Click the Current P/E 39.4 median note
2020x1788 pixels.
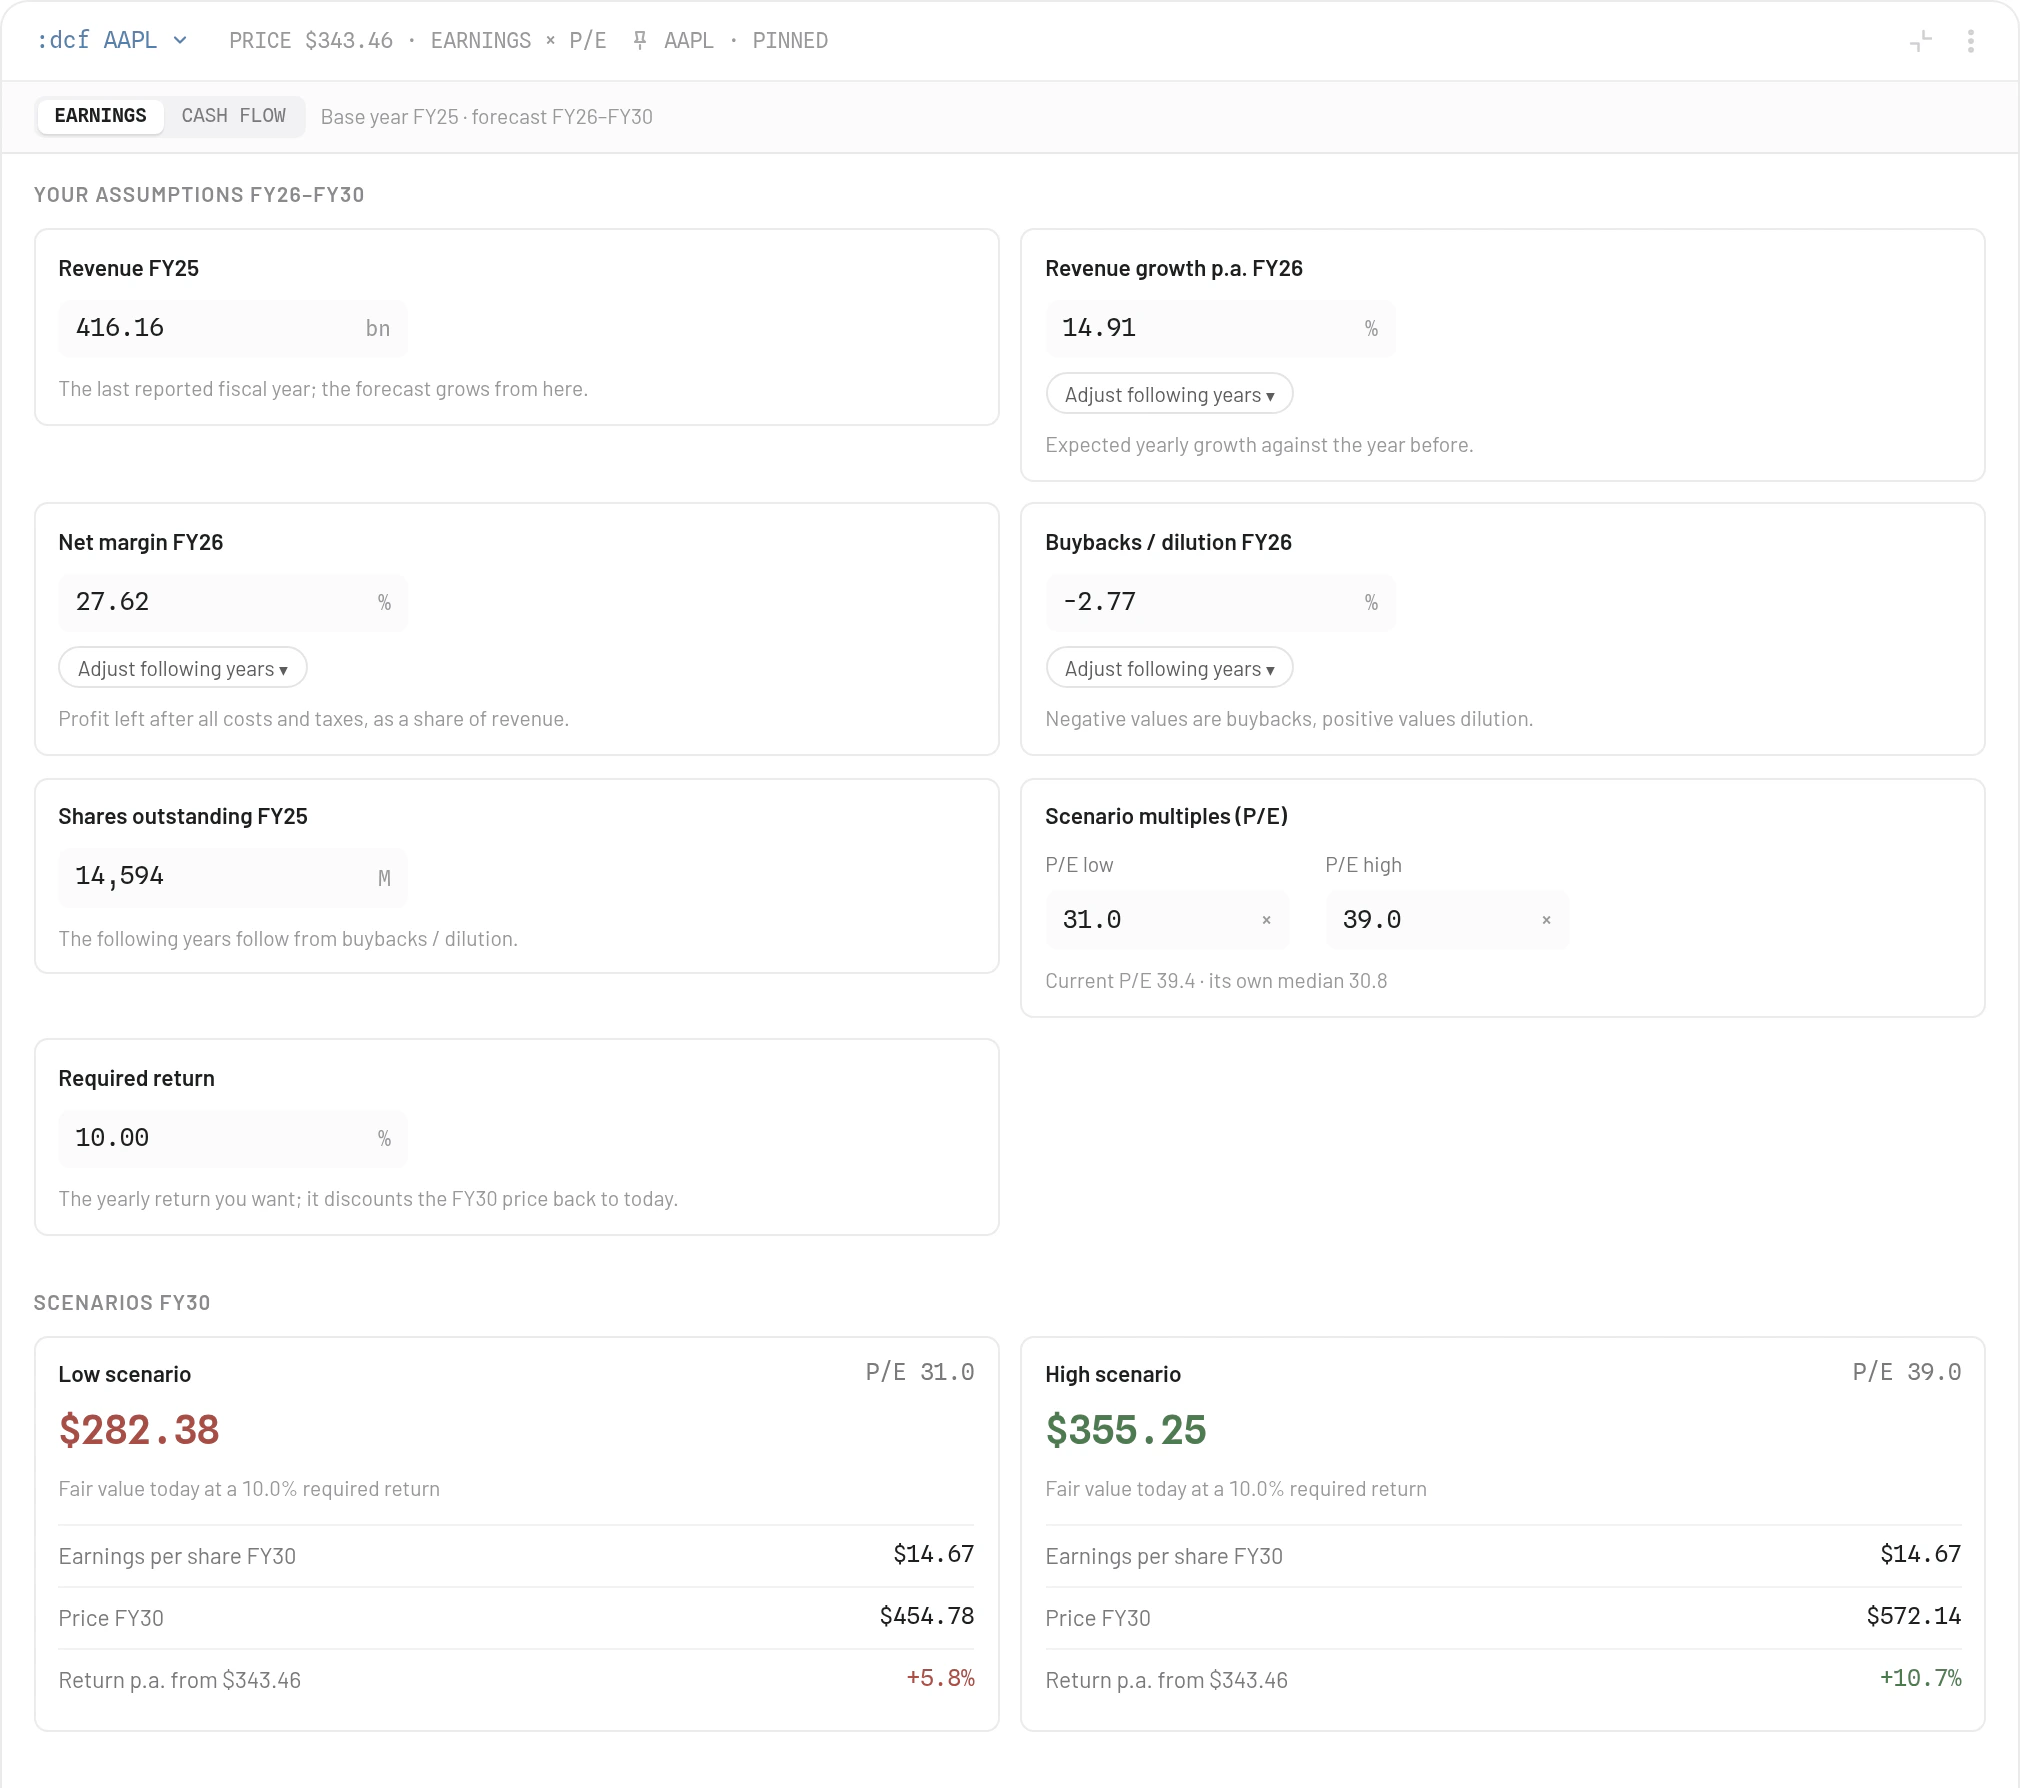tap(1216, 981)
